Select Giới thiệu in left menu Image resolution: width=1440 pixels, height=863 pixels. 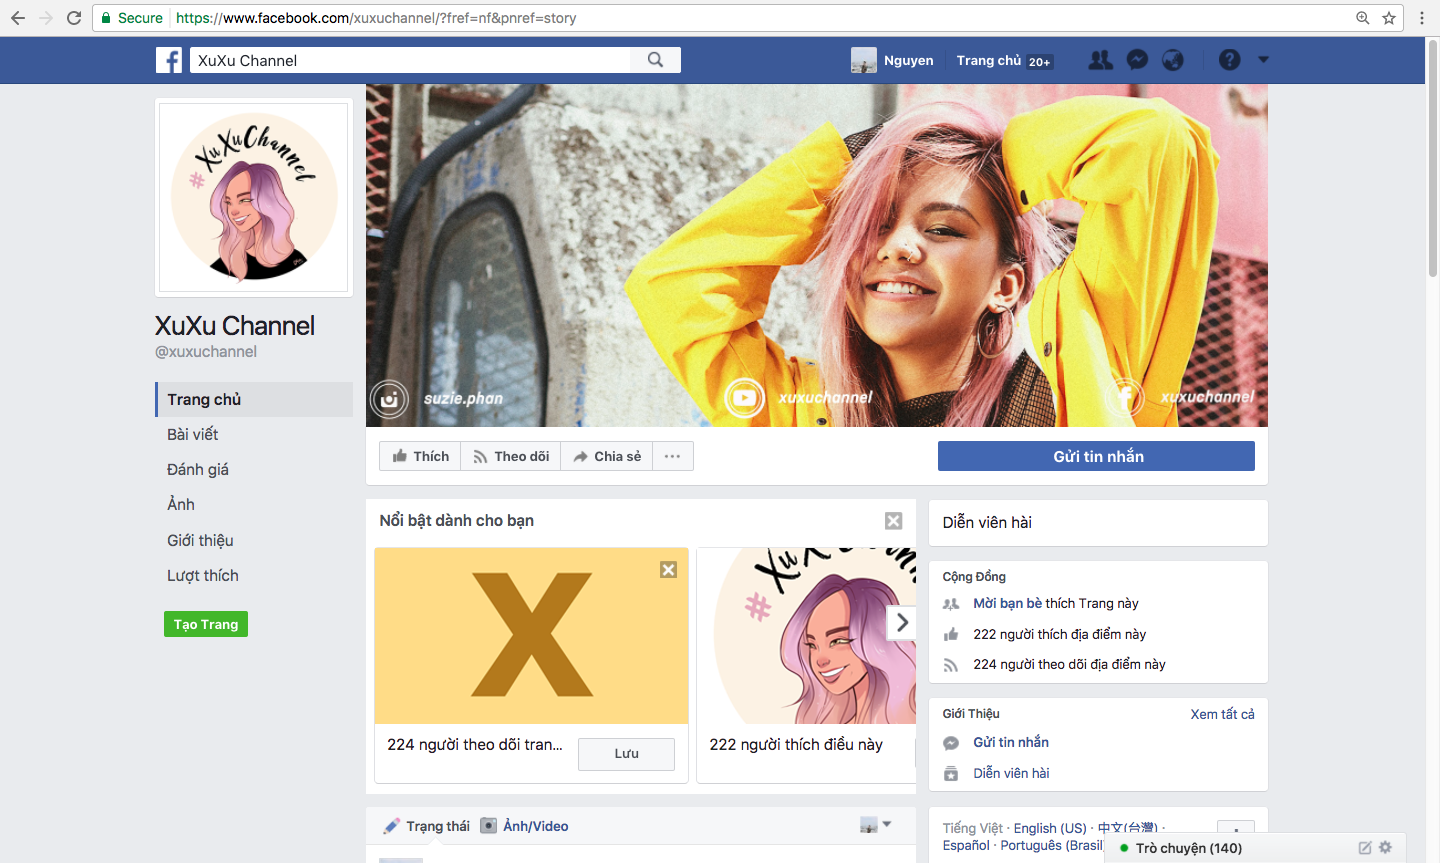click(x=200, y=540)
